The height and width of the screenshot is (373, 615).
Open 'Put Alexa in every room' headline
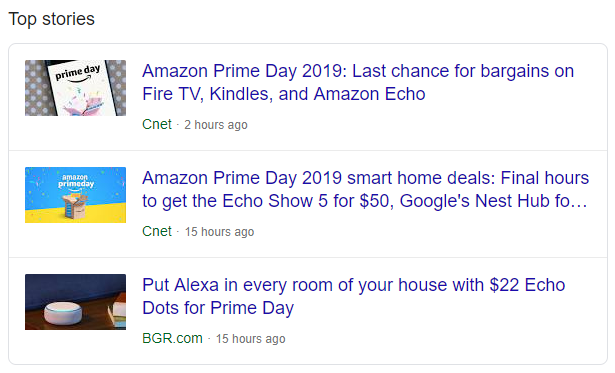click(x=353, y=297)
